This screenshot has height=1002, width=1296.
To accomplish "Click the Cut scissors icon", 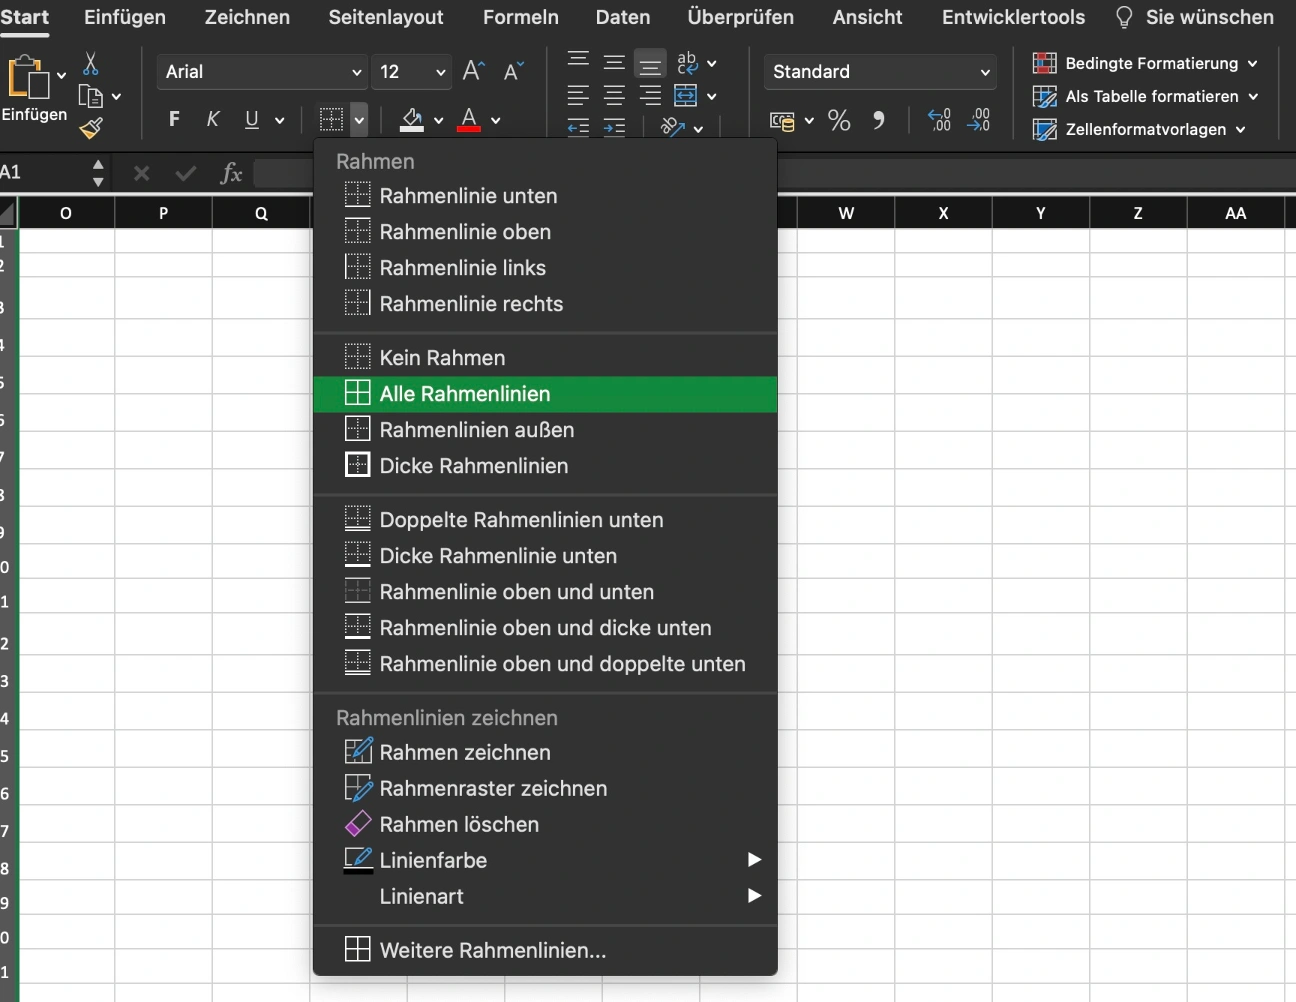I will click(91, 64).
